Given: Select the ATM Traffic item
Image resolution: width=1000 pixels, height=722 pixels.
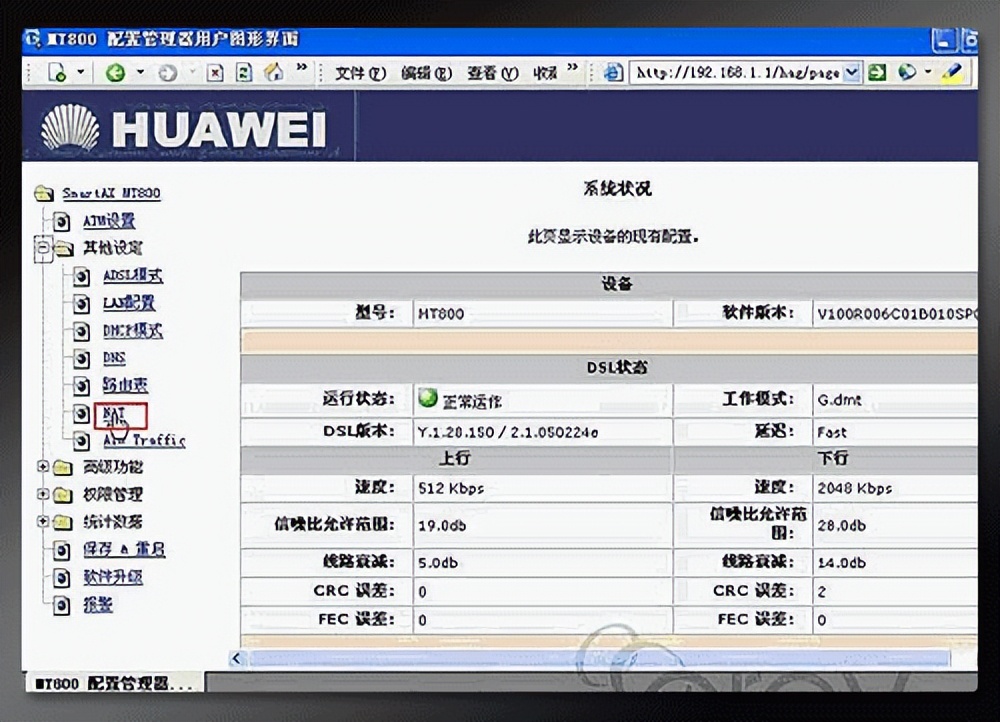Looking at the screenshot, I should point(142,441).
